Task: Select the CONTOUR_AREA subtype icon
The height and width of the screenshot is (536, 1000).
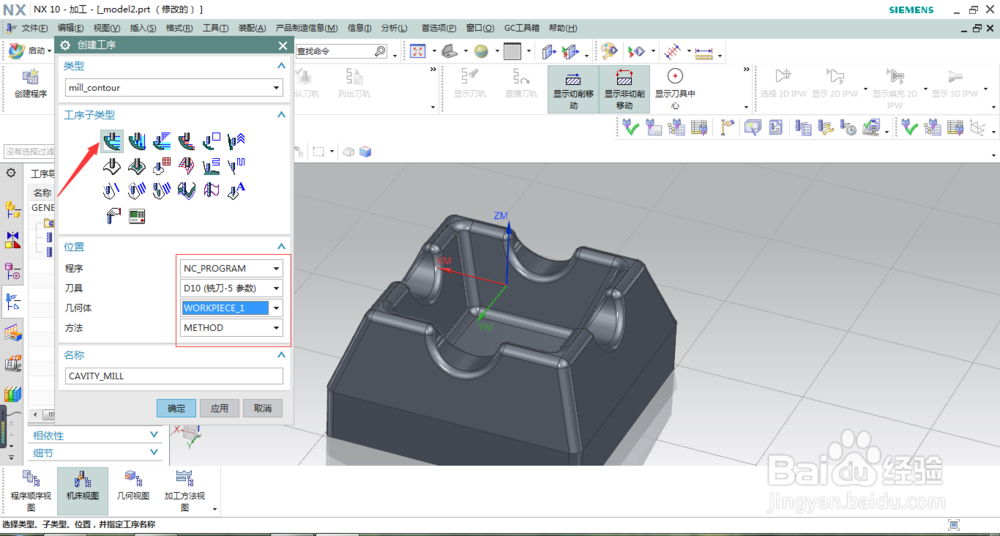Action: (x=137, y=166)
